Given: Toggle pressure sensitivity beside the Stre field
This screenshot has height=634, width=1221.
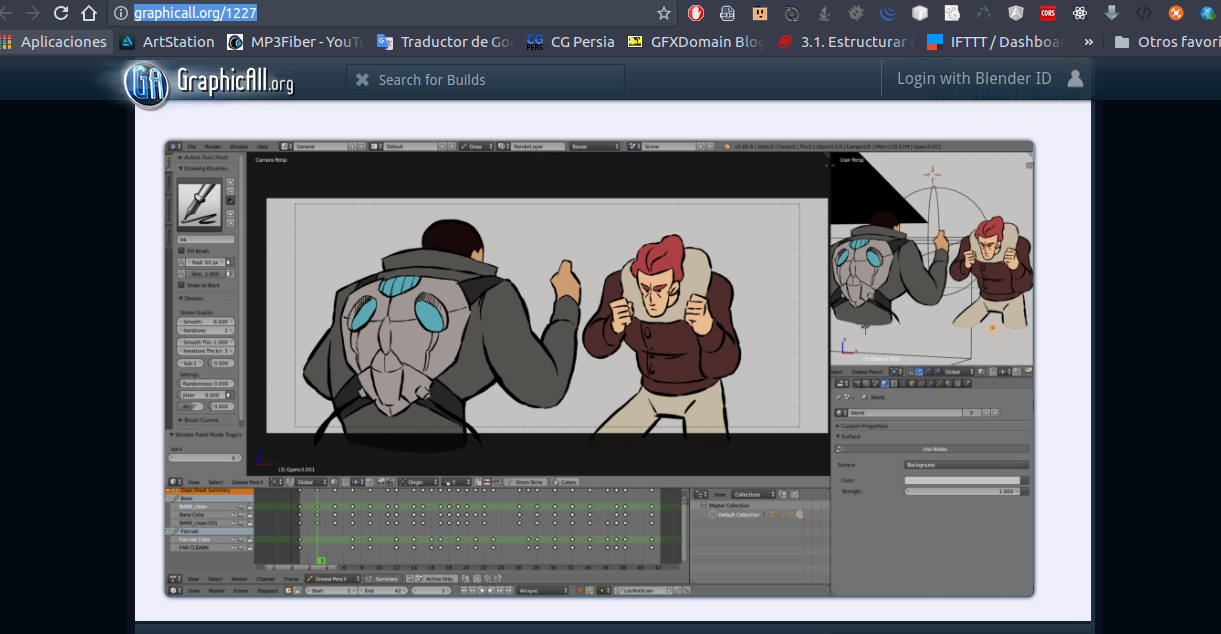Looking at the screenshot, I should [x=230, y=273].
